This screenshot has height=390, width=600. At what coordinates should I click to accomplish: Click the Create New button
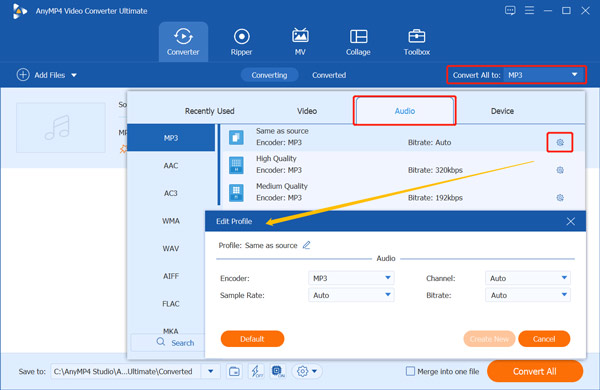click(x=489, y=339)
